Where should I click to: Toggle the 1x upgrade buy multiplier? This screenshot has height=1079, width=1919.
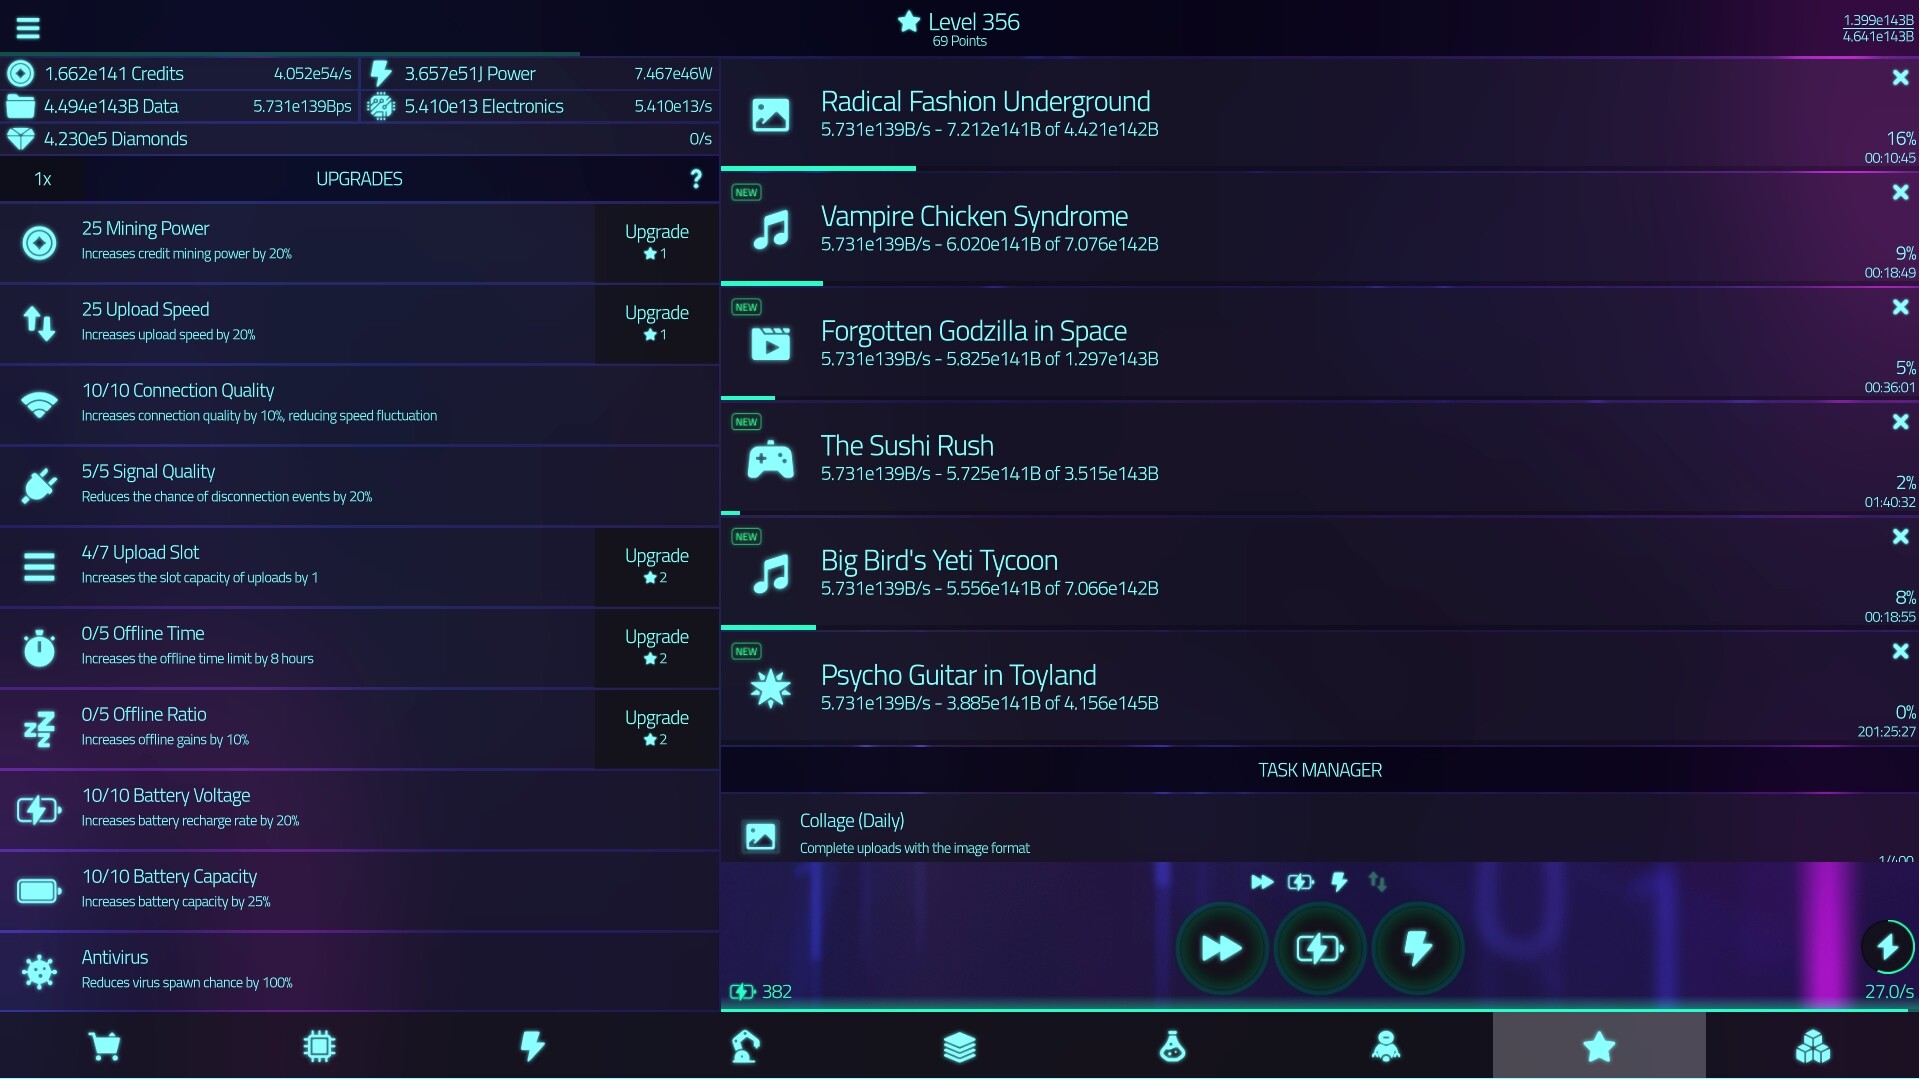(41, 179)
